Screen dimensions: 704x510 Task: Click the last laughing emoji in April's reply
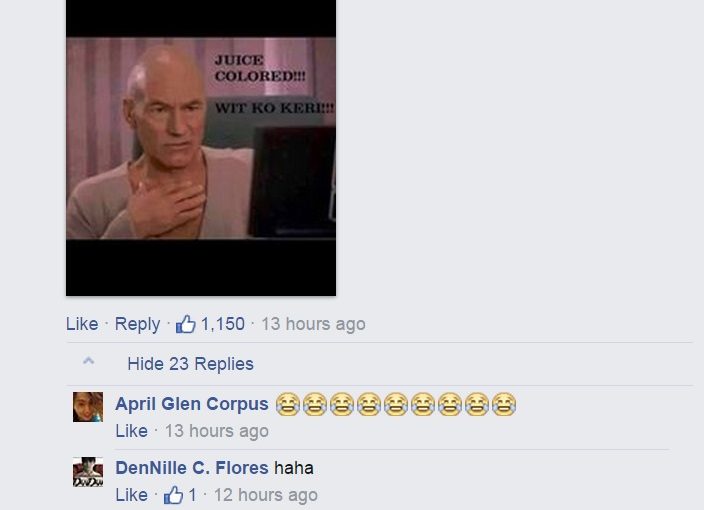coord(504,404)
